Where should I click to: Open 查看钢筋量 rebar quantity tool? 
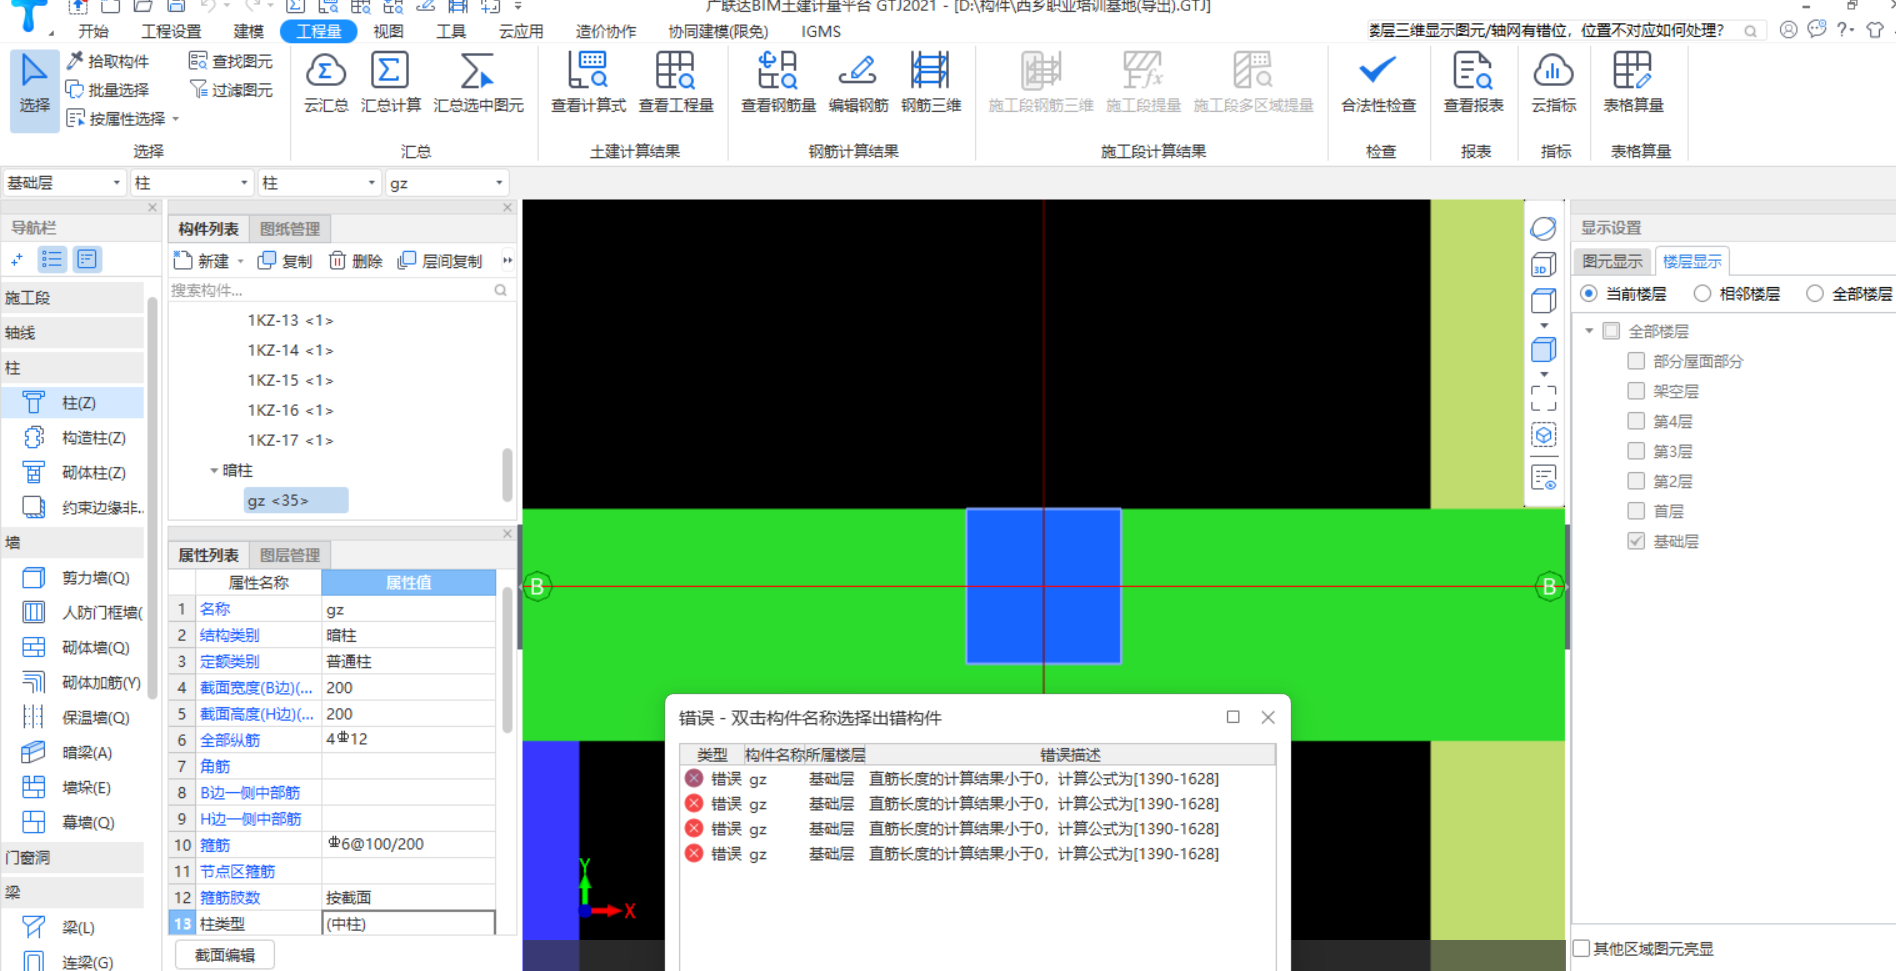[778, 83]
